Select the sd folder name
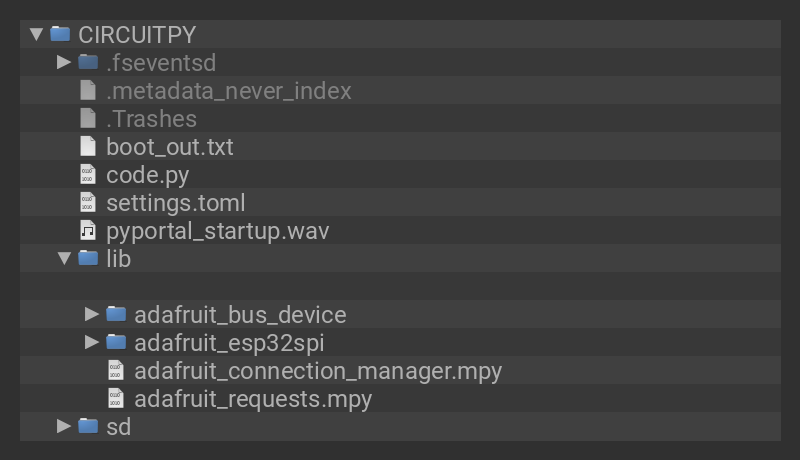The image size is (800, 460). pos(118,426)
